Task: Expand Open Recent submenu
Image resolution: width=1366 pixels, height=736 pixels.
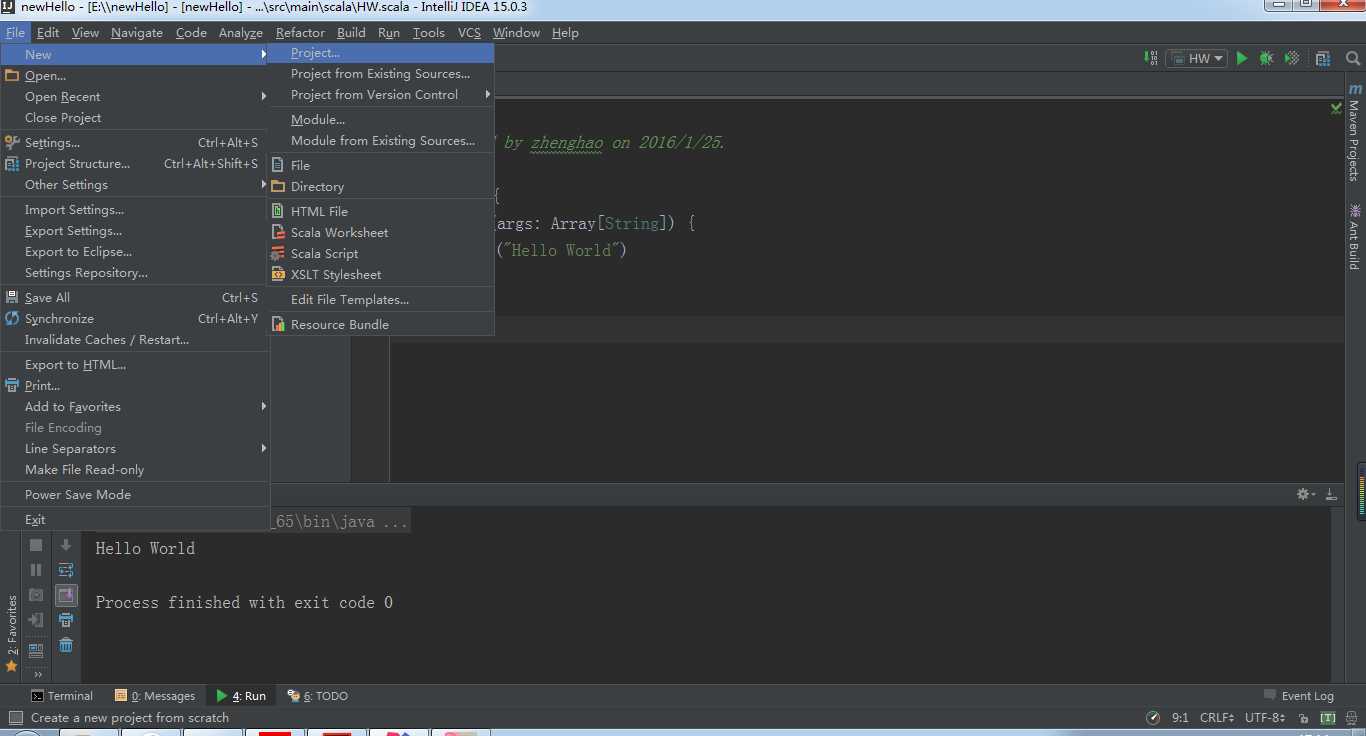Action: tap(135, 97)
